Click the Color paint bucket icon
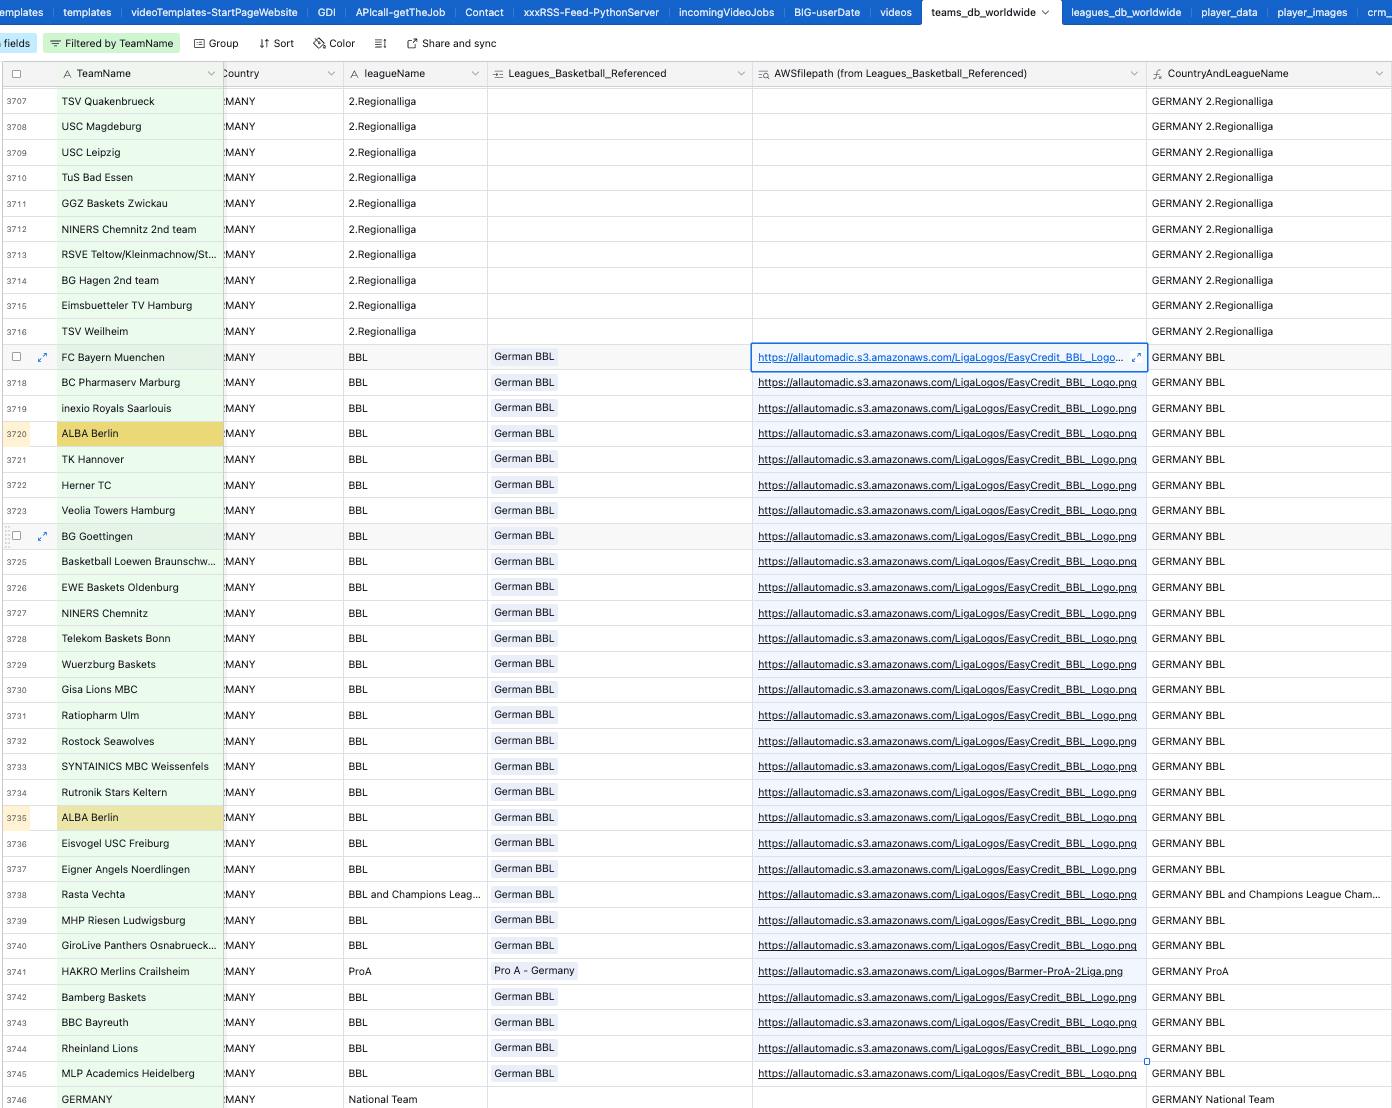The width and height of the screenshot is (1392, 1108). click(320, 44)
